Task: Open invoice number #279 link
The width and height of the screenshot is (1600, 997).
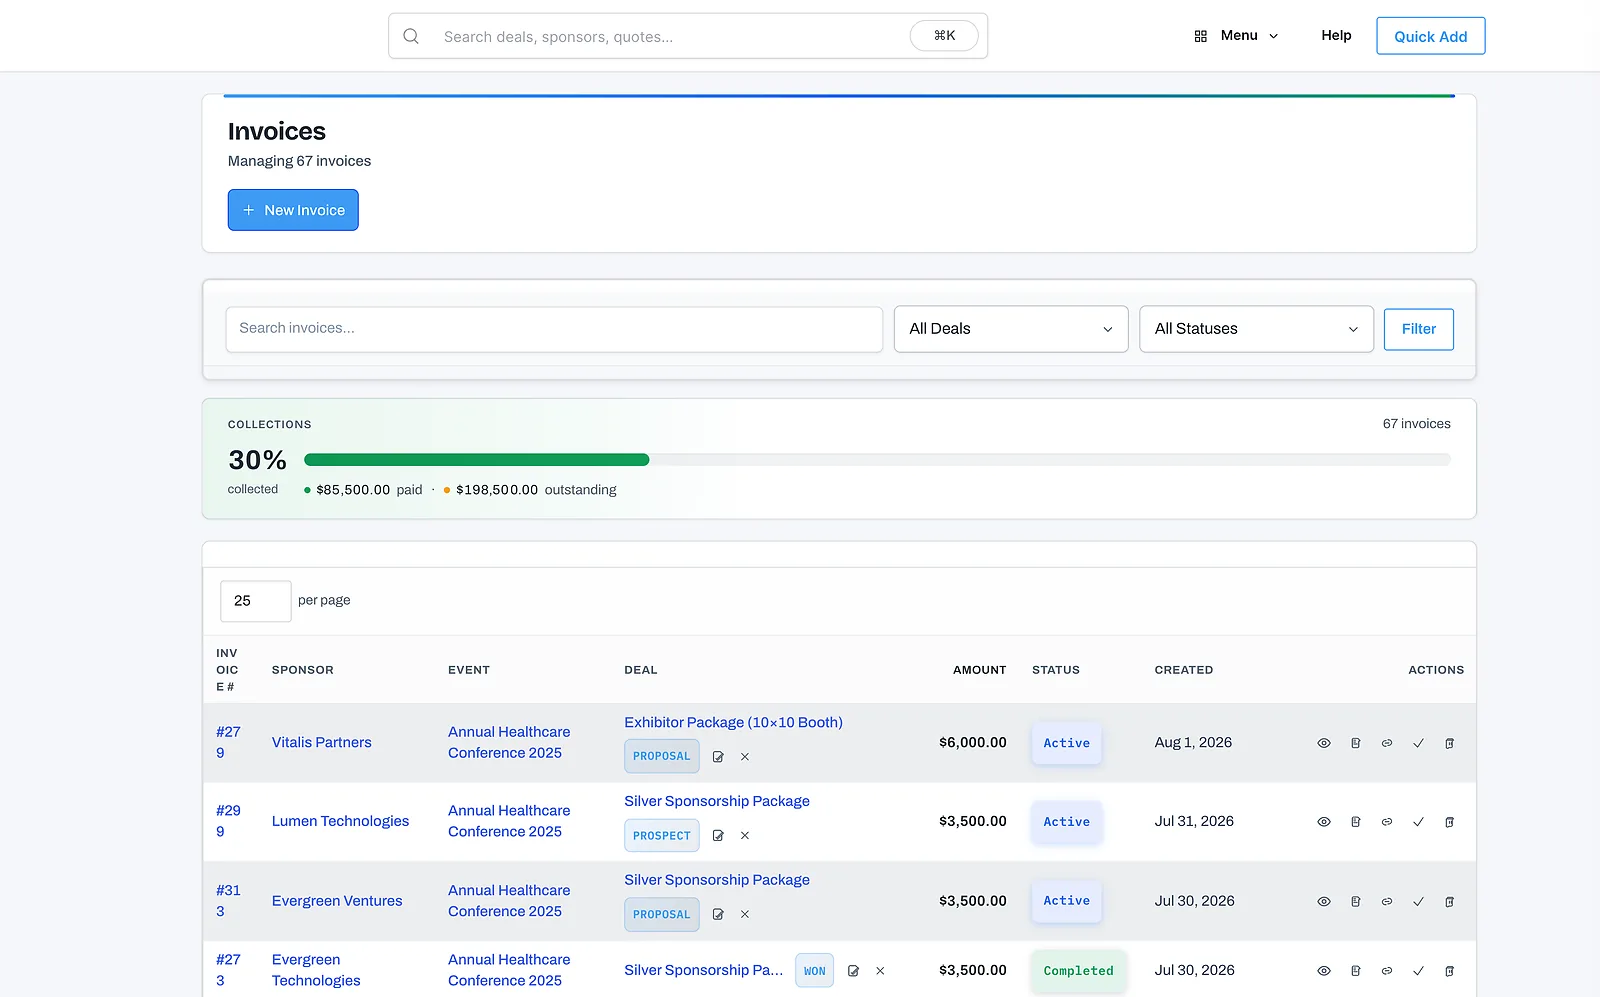Action: point(228,743)
